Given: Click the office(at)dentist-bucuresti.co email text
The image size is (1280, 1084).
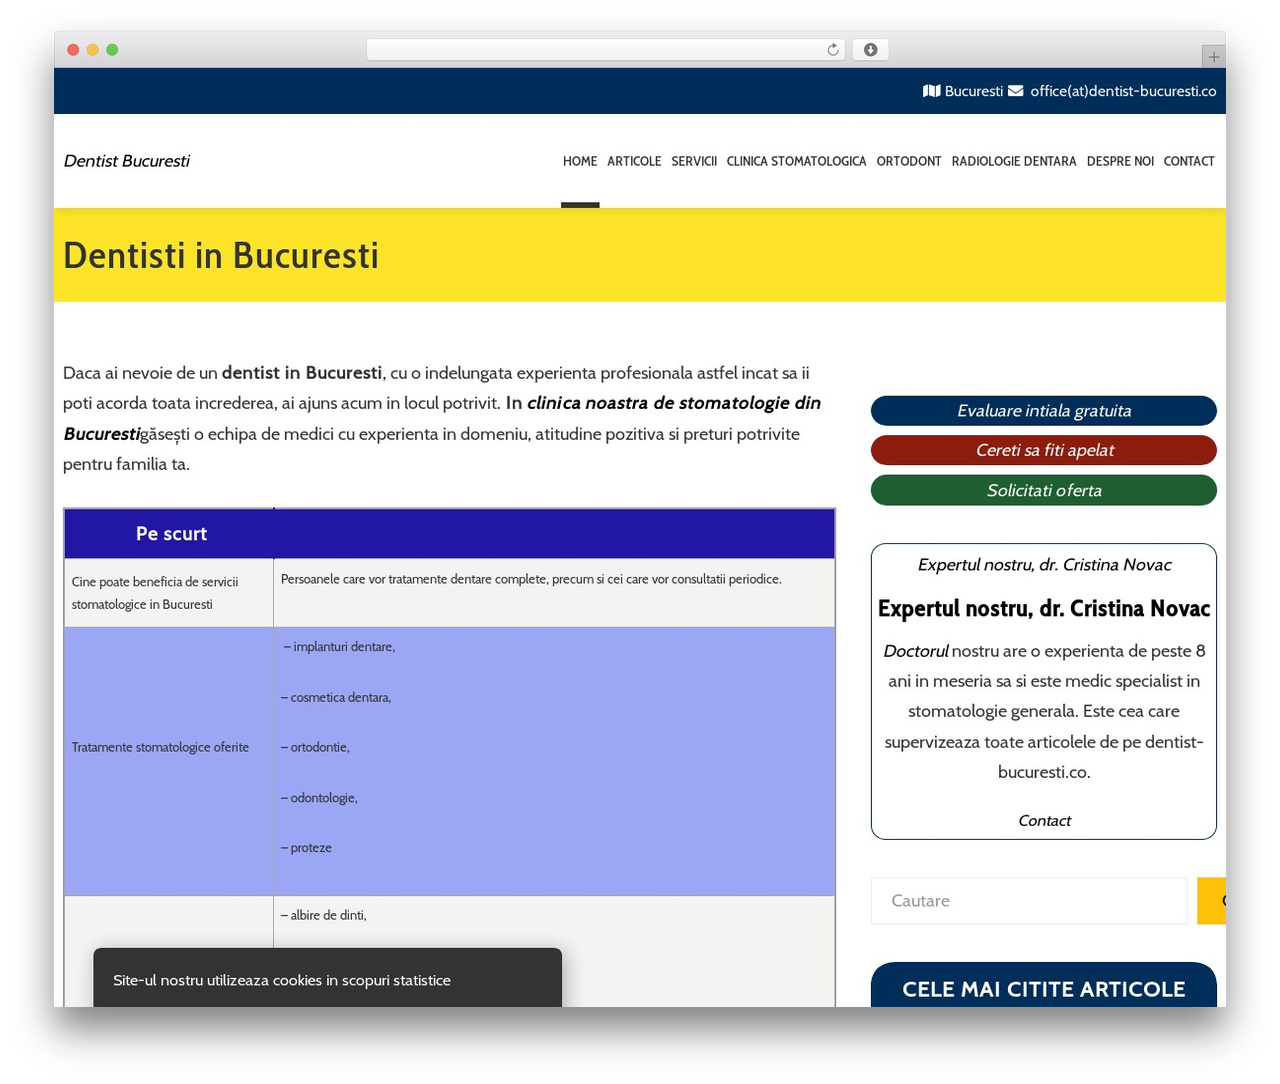Looking at the screenshot, I should pos(1123,91).
